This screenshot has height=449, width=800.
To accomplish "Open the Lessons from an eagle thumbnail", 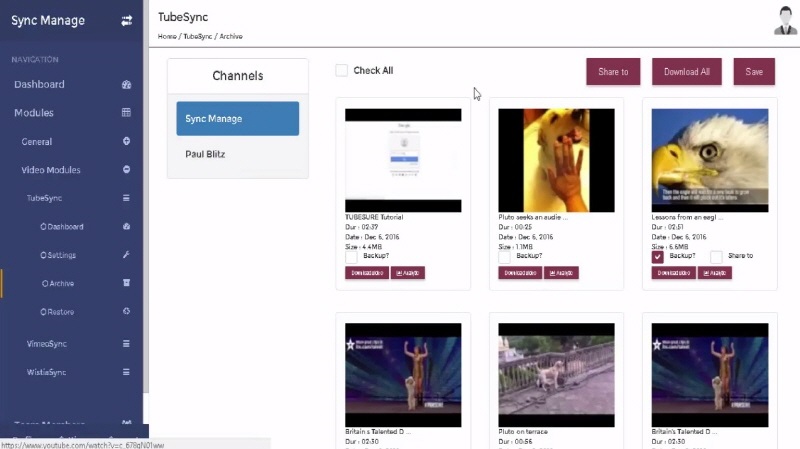I will tap(710, 160).
